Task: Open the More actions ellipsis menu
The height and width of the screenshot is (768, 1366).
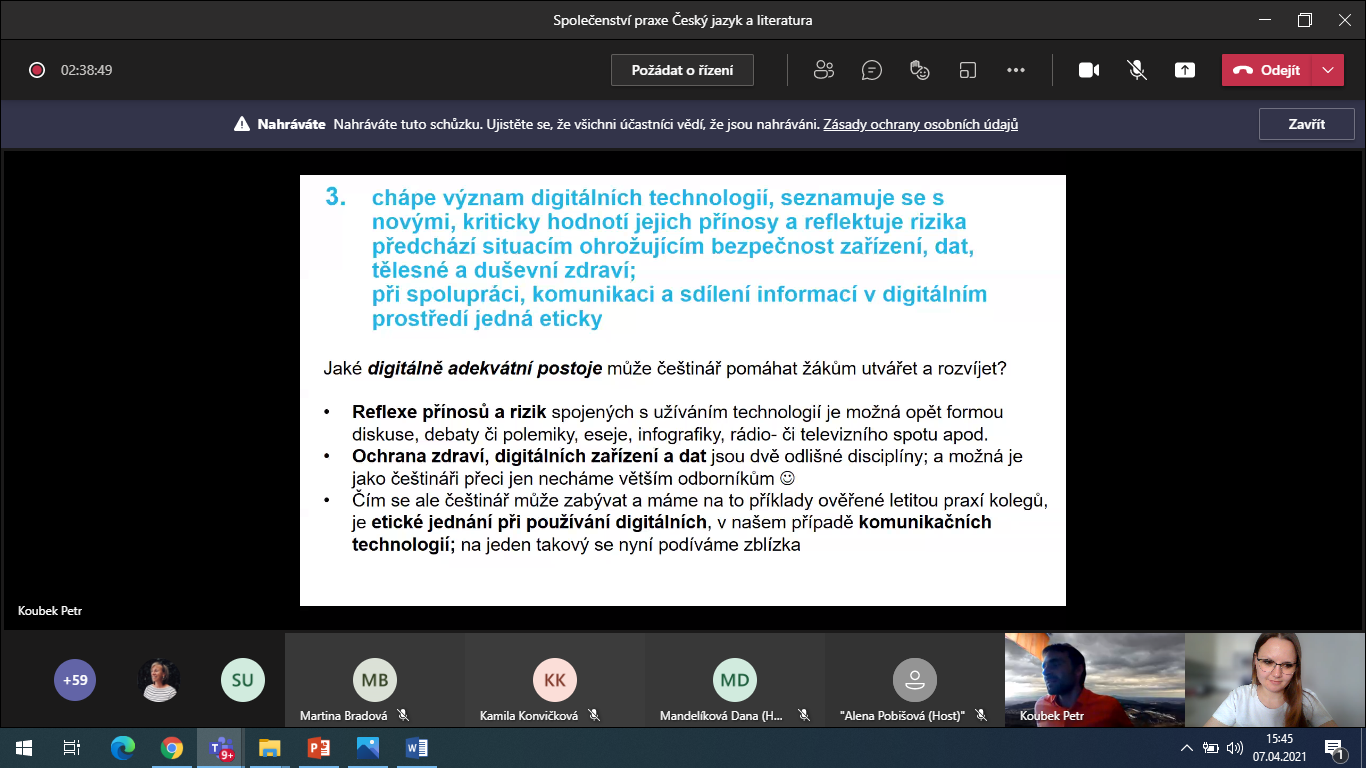Action: point(1016,70)
